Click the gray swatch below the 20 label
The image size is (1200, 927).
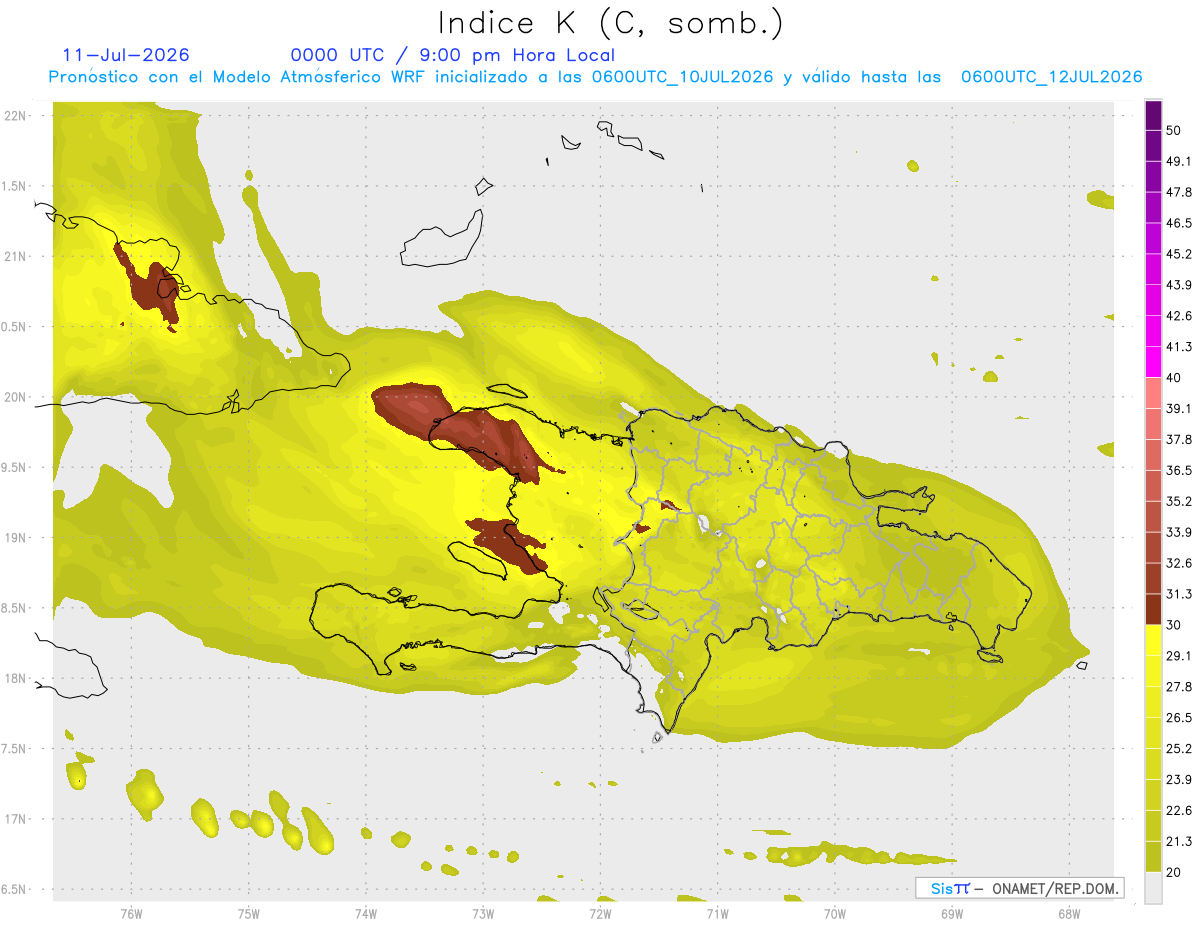(1154, 887)
